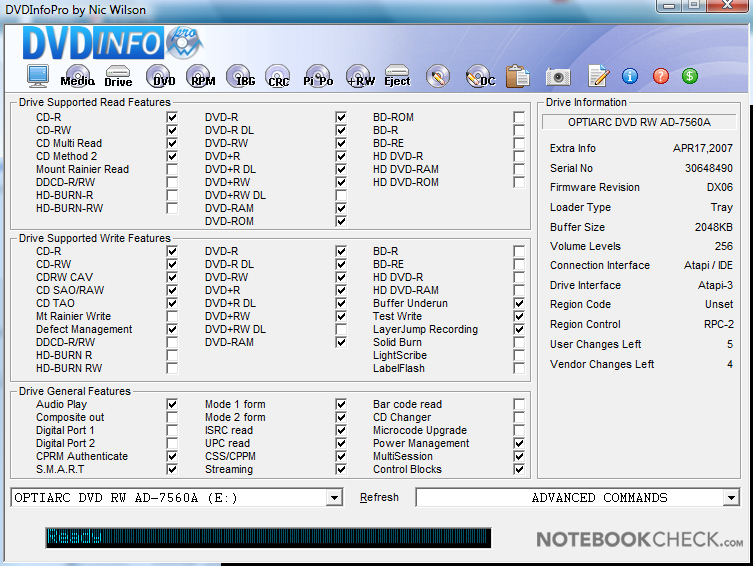
Task: Click the Ready progress bar
Action: 268,538
